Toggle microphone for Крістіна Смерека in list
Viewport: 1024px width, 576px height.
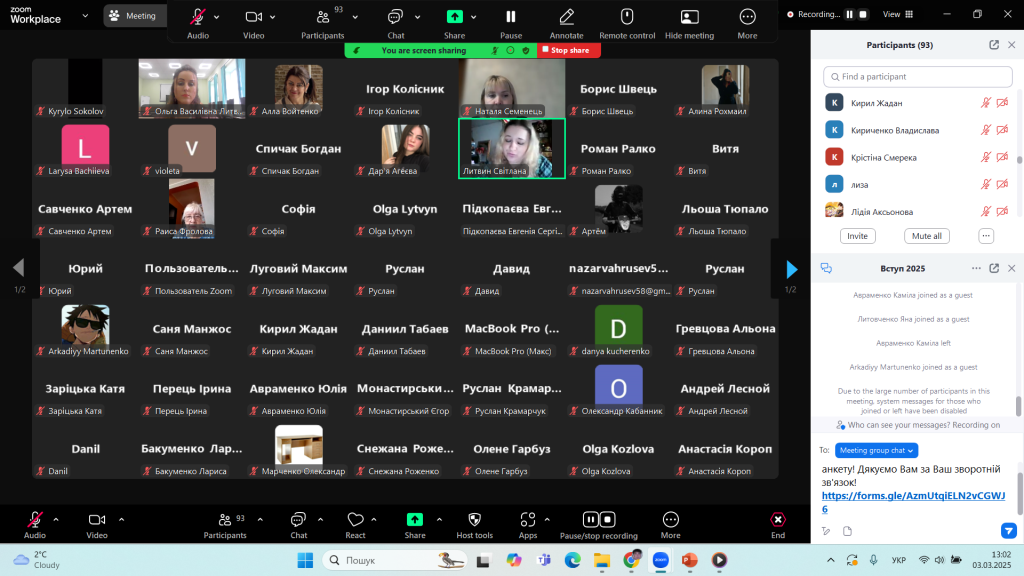tap(985, 157)
